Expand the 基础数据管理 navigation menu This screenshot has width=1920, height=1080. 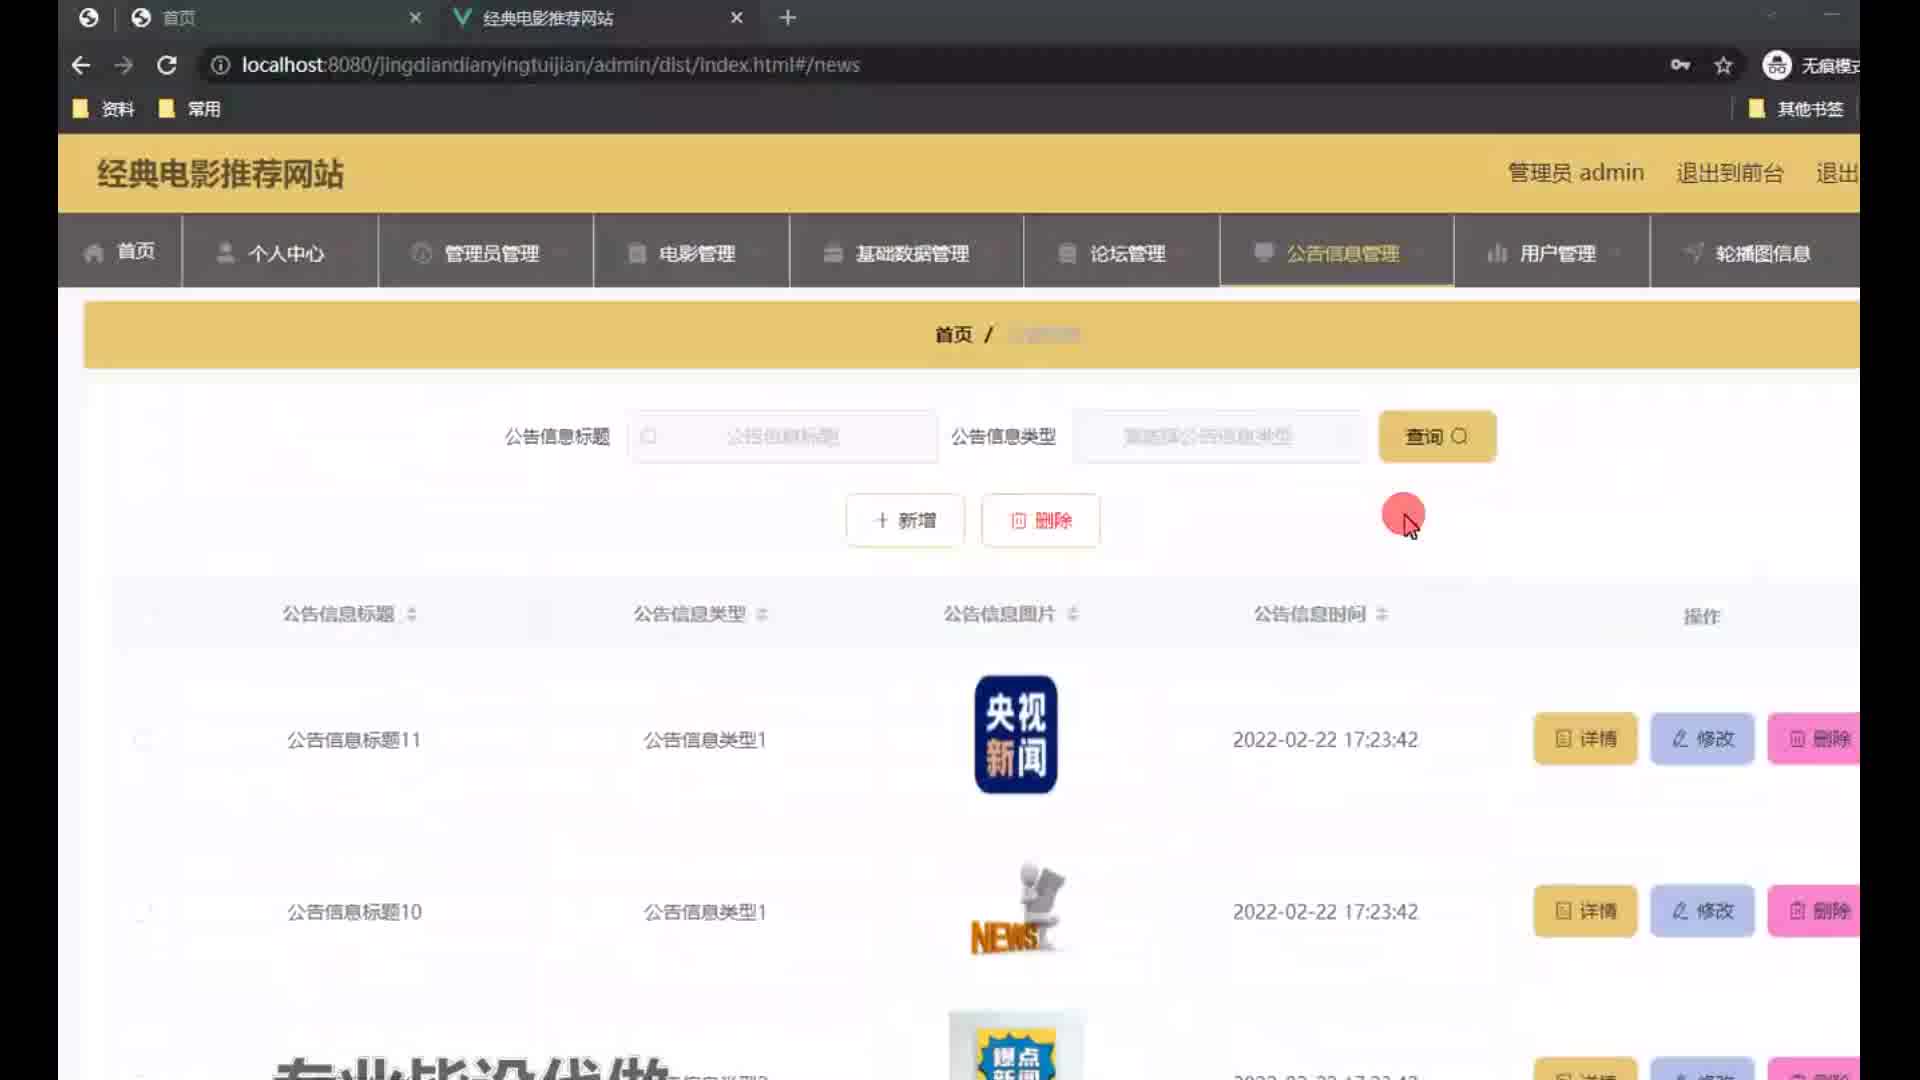(x=907, y=253)
